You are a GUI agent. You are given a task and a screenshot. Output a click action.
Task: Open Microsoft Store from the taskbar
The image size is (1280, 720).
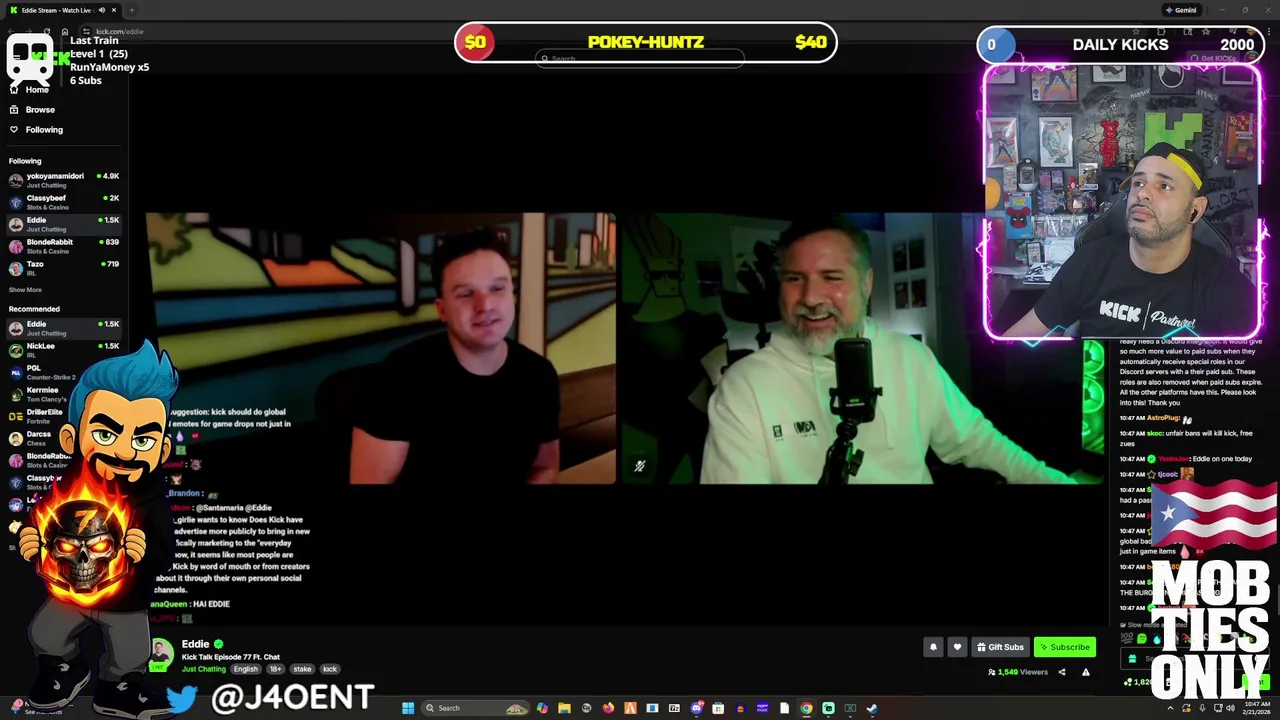tap(718, 708)
